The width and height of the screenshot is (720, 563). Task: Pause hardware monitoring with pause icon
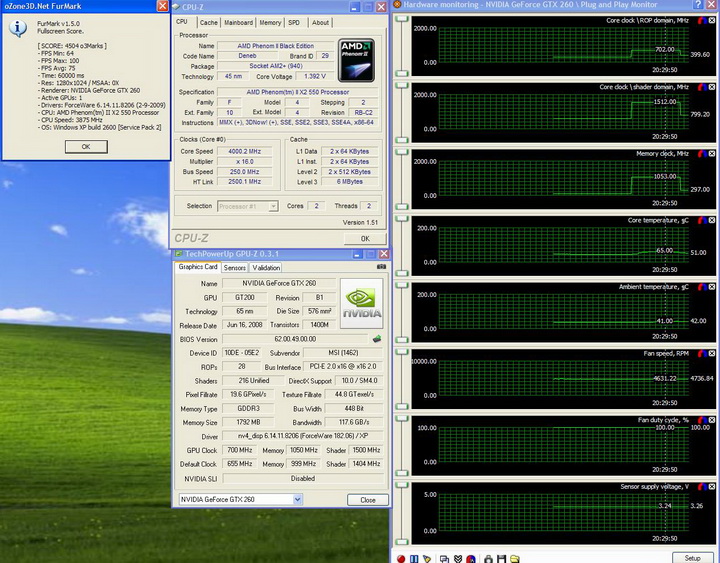[415, 558]
